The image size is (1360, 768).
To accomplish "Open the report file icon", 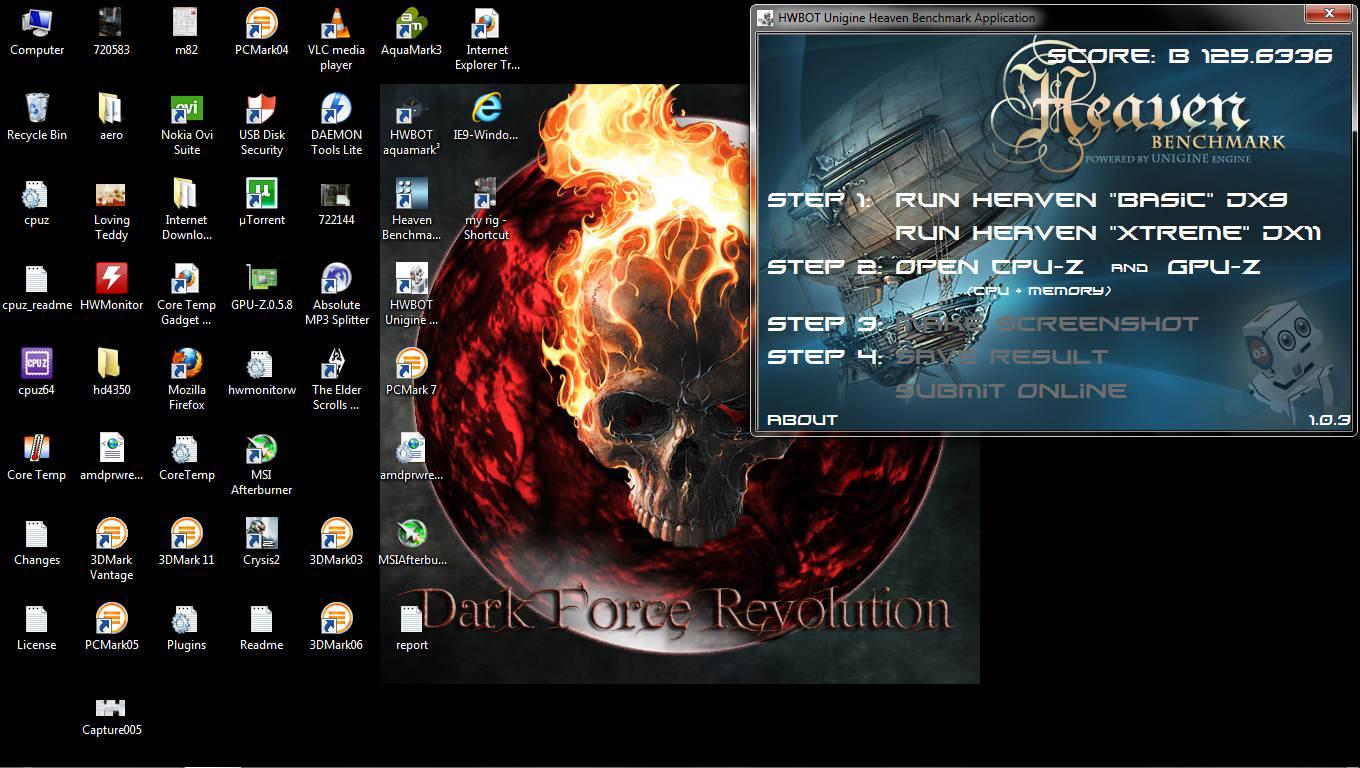I will click(411, 628).
